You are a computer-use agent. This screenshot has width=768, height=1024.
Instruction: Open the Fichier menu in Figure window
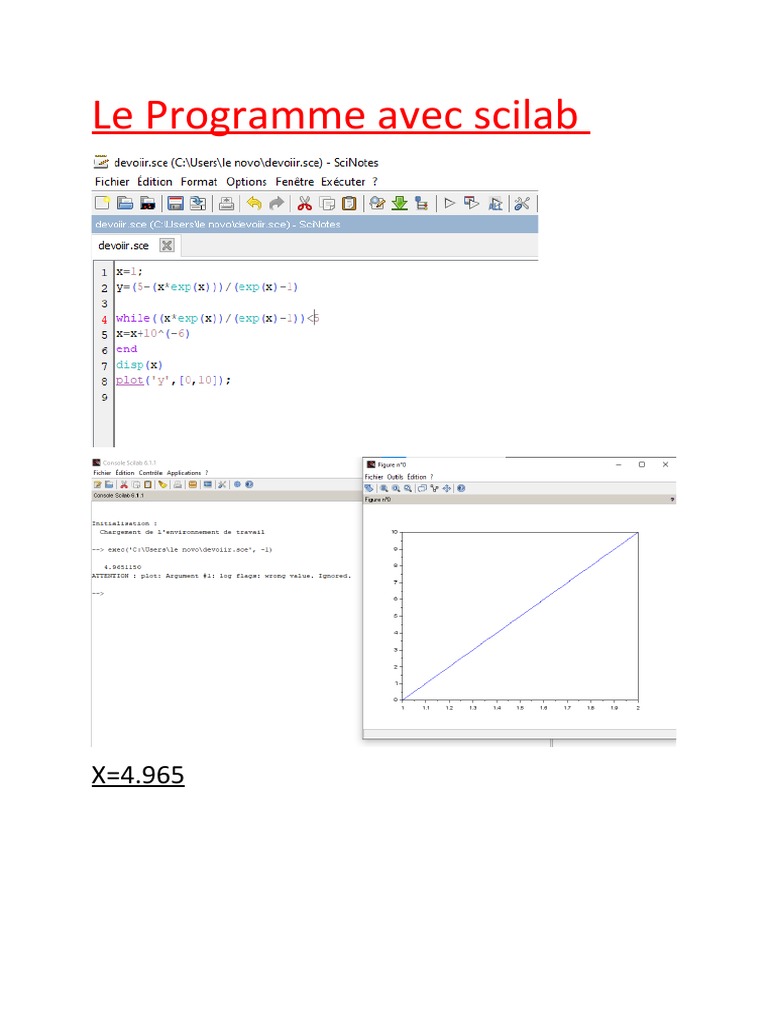click(374, 477)
